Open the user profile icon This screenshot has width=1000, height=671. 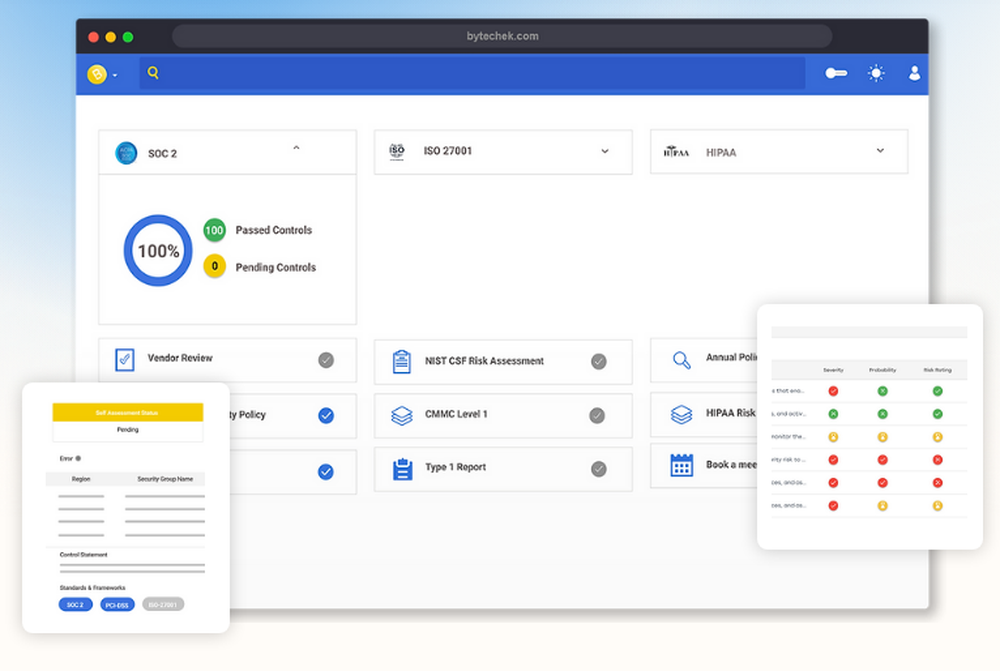pyautogui.click(x=914, y=73)
